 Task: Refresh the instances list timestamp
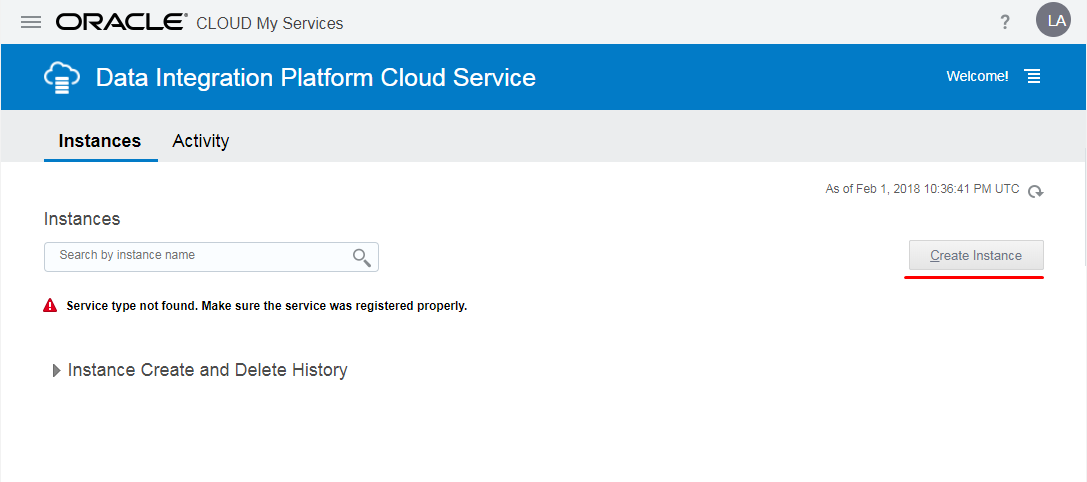click(x=1036, y=191)
